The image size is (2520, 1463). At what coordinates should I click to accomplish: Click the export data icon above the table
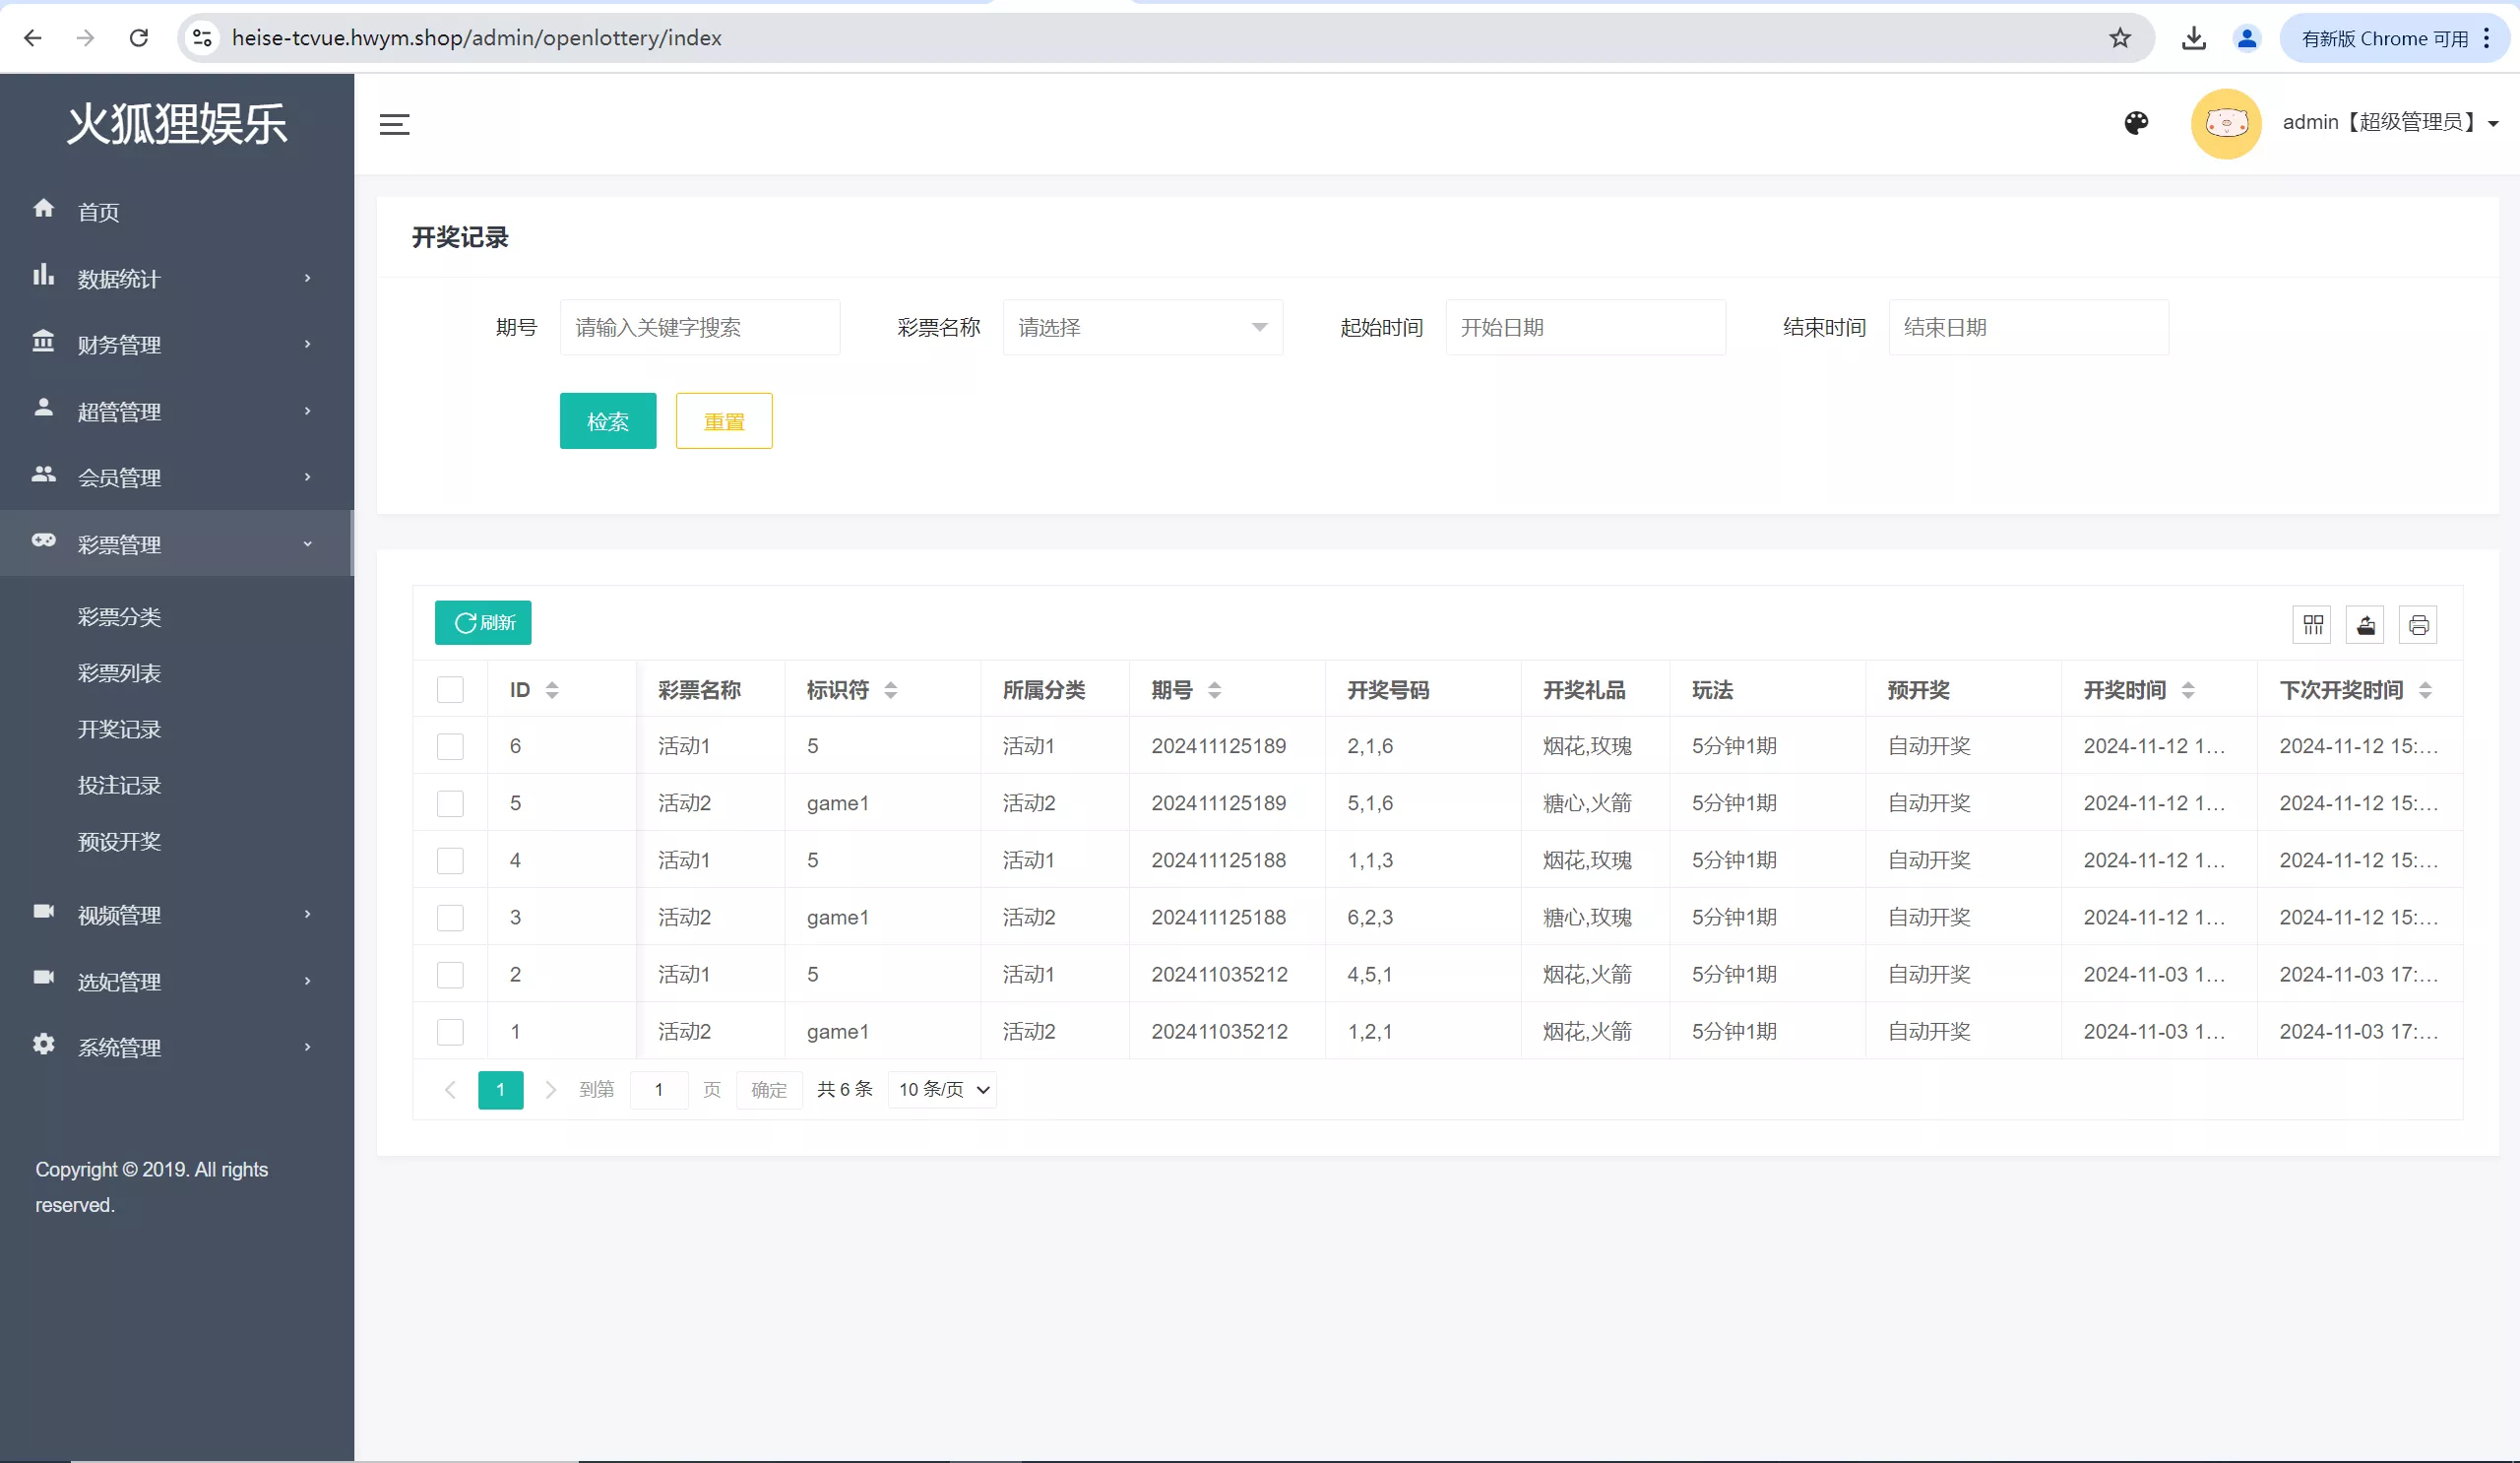coord(2365,624)
